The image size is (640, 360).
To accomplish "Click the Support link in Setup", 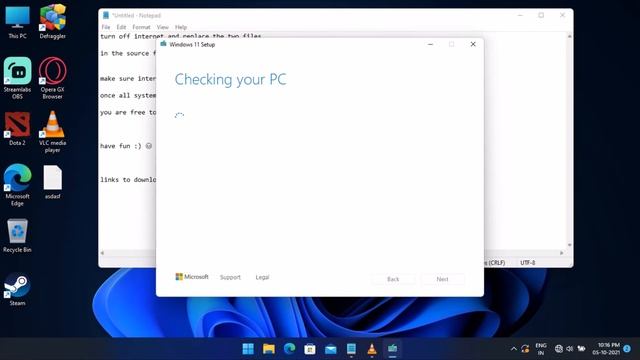I will coord(230,277).
